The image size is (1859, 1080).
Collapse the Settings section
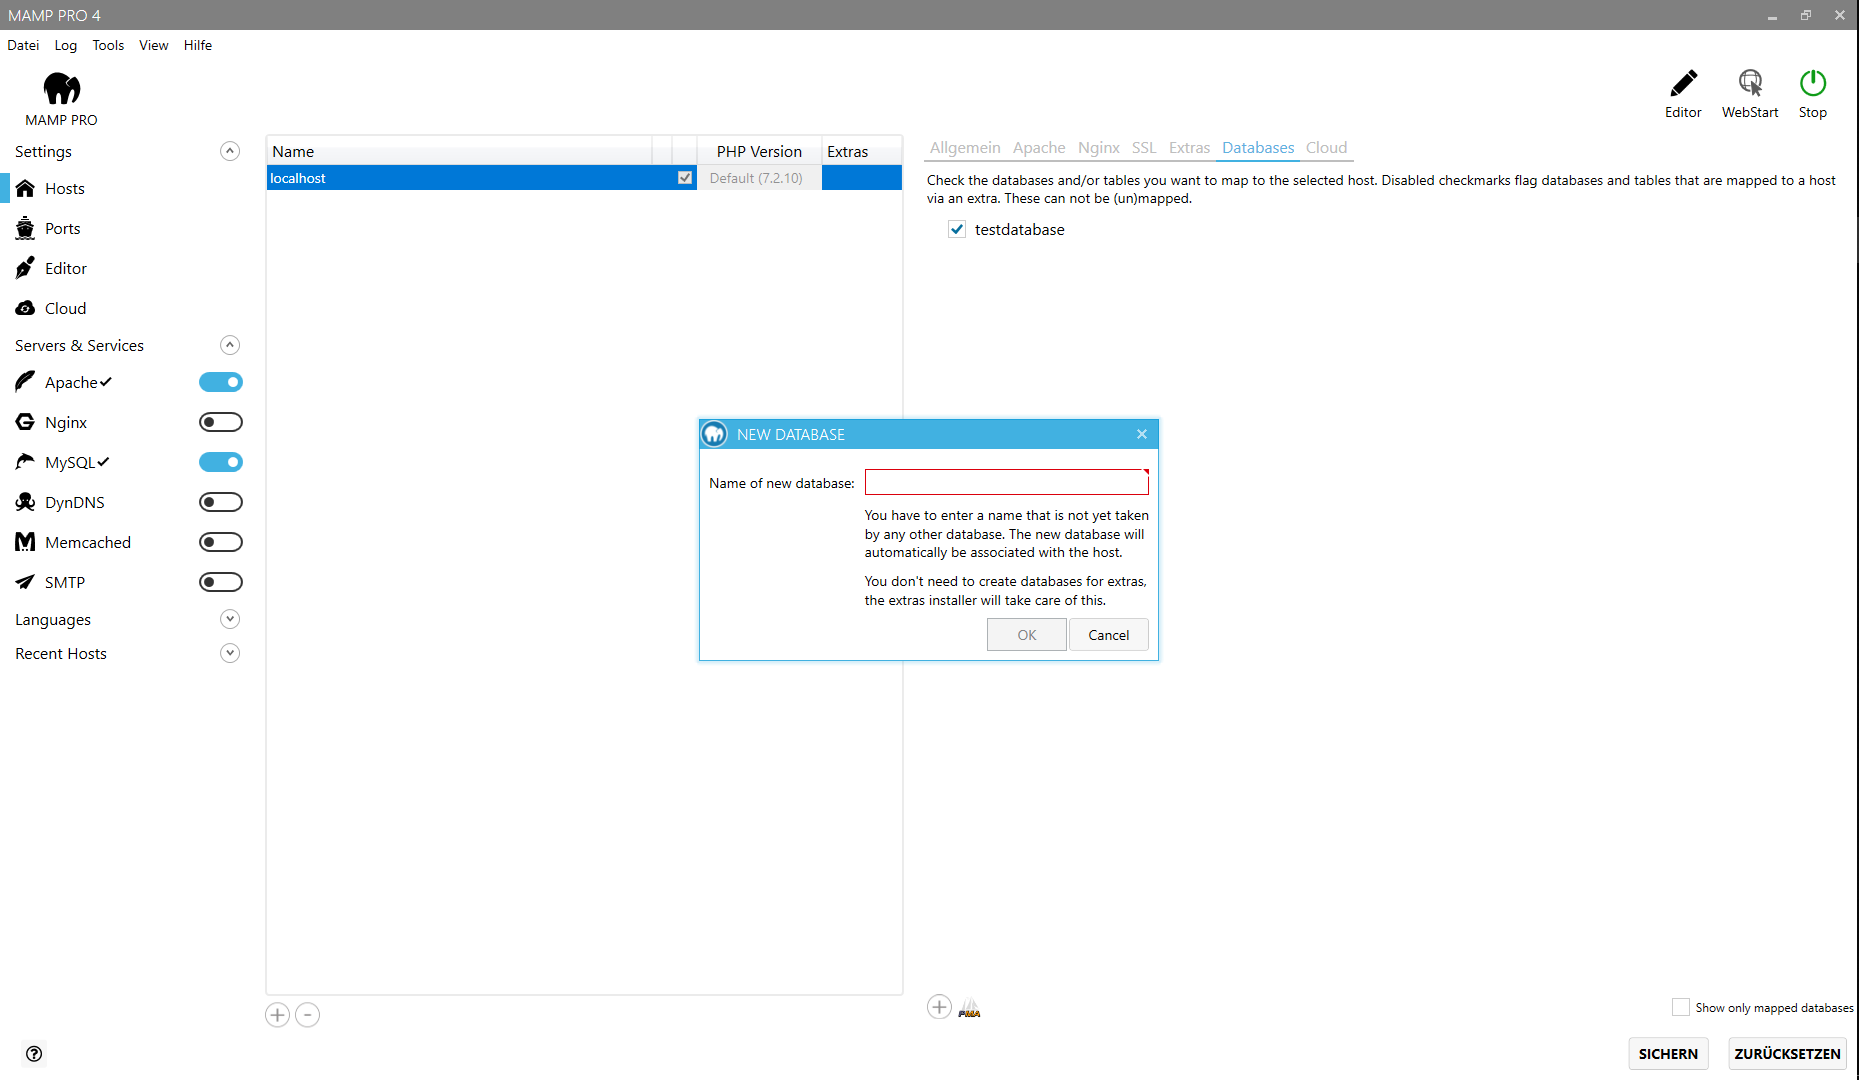pyautogui.click(x=230, y=151)
